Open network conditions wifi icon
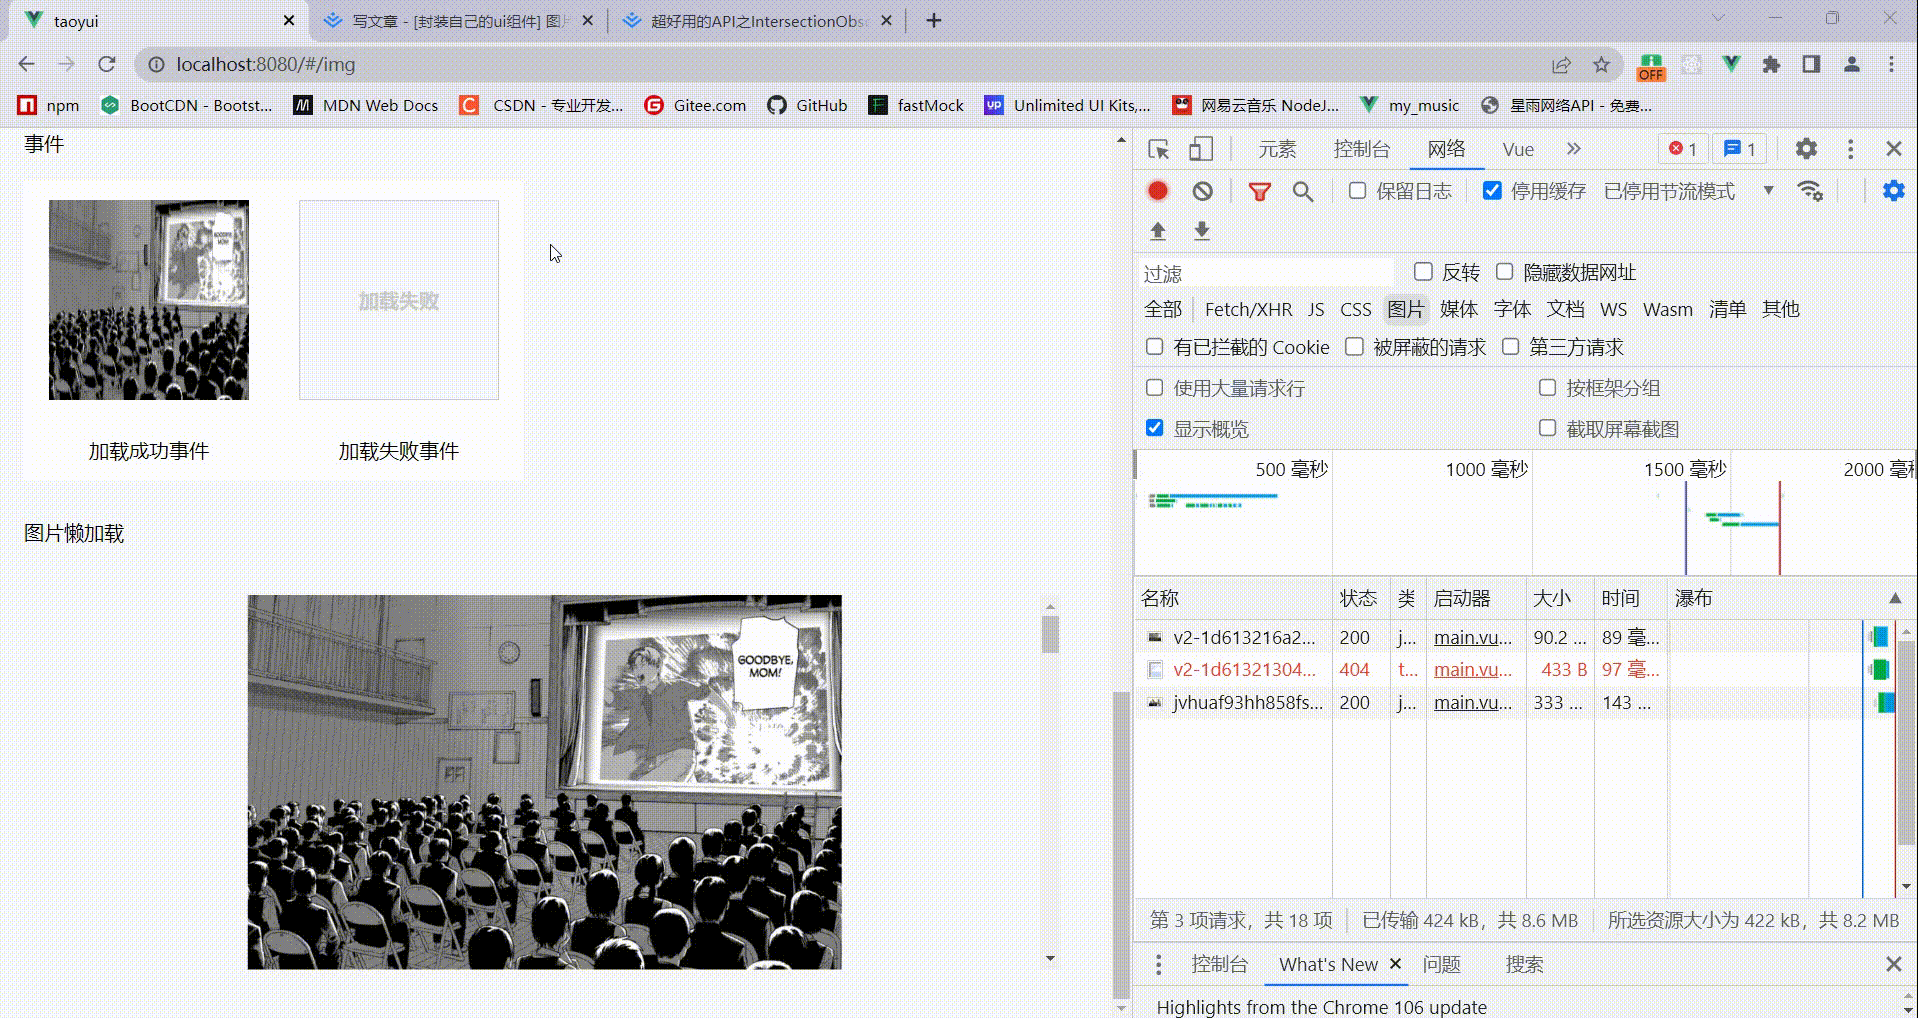This screenshot has height=1018, width=1918. 1810,191
